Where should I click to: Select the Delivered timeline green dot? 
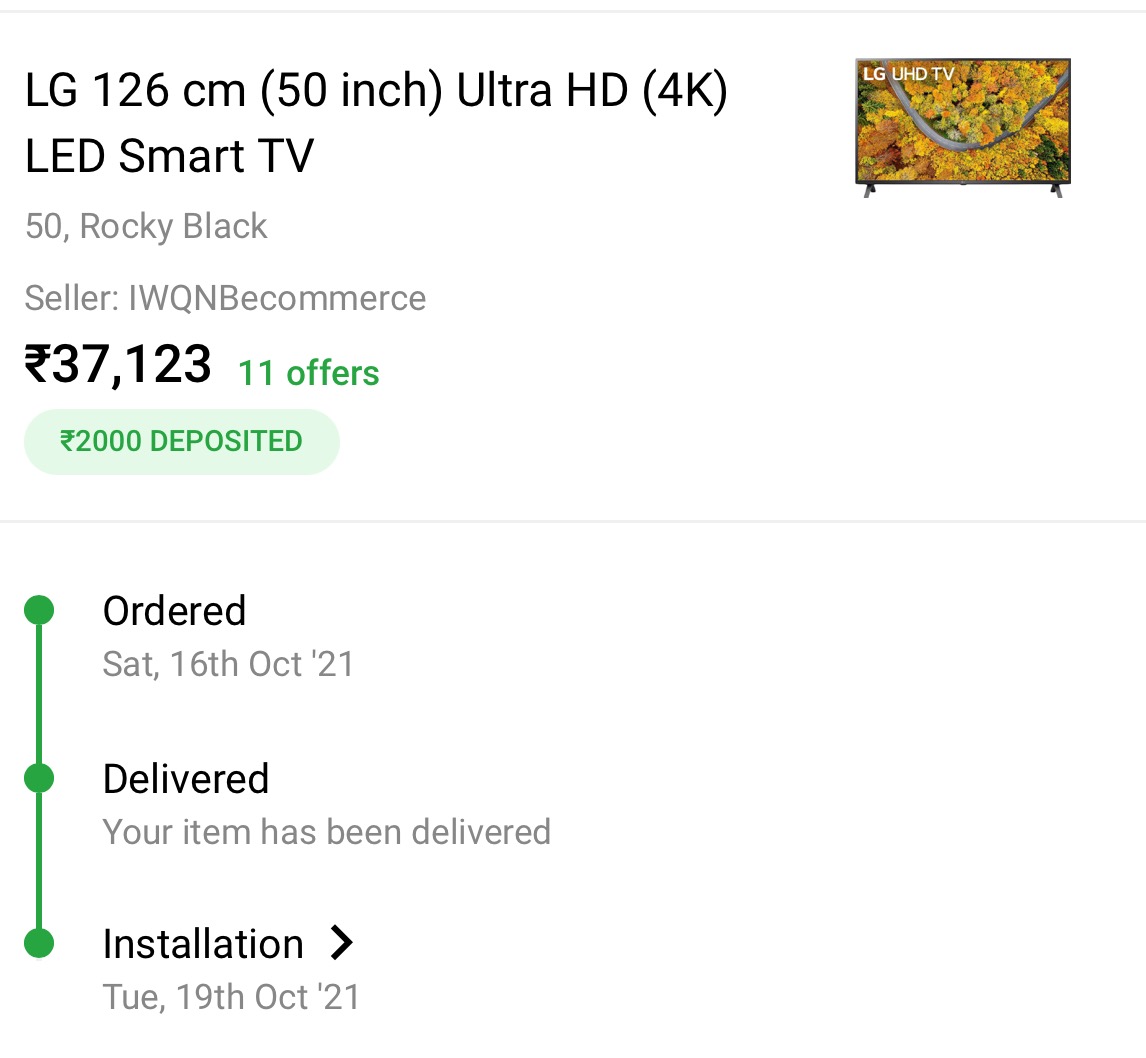39,777
